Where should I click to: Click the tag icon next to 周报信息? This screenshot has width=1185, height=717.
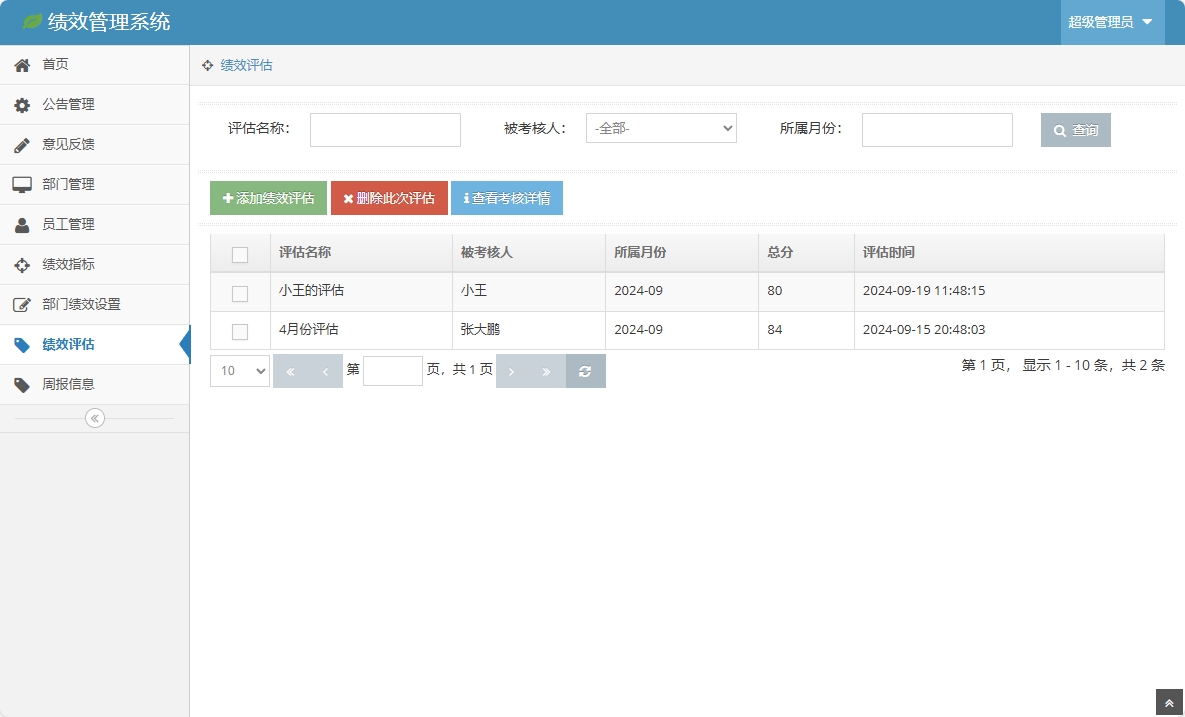pyautogui.click(x=20, y=384)
